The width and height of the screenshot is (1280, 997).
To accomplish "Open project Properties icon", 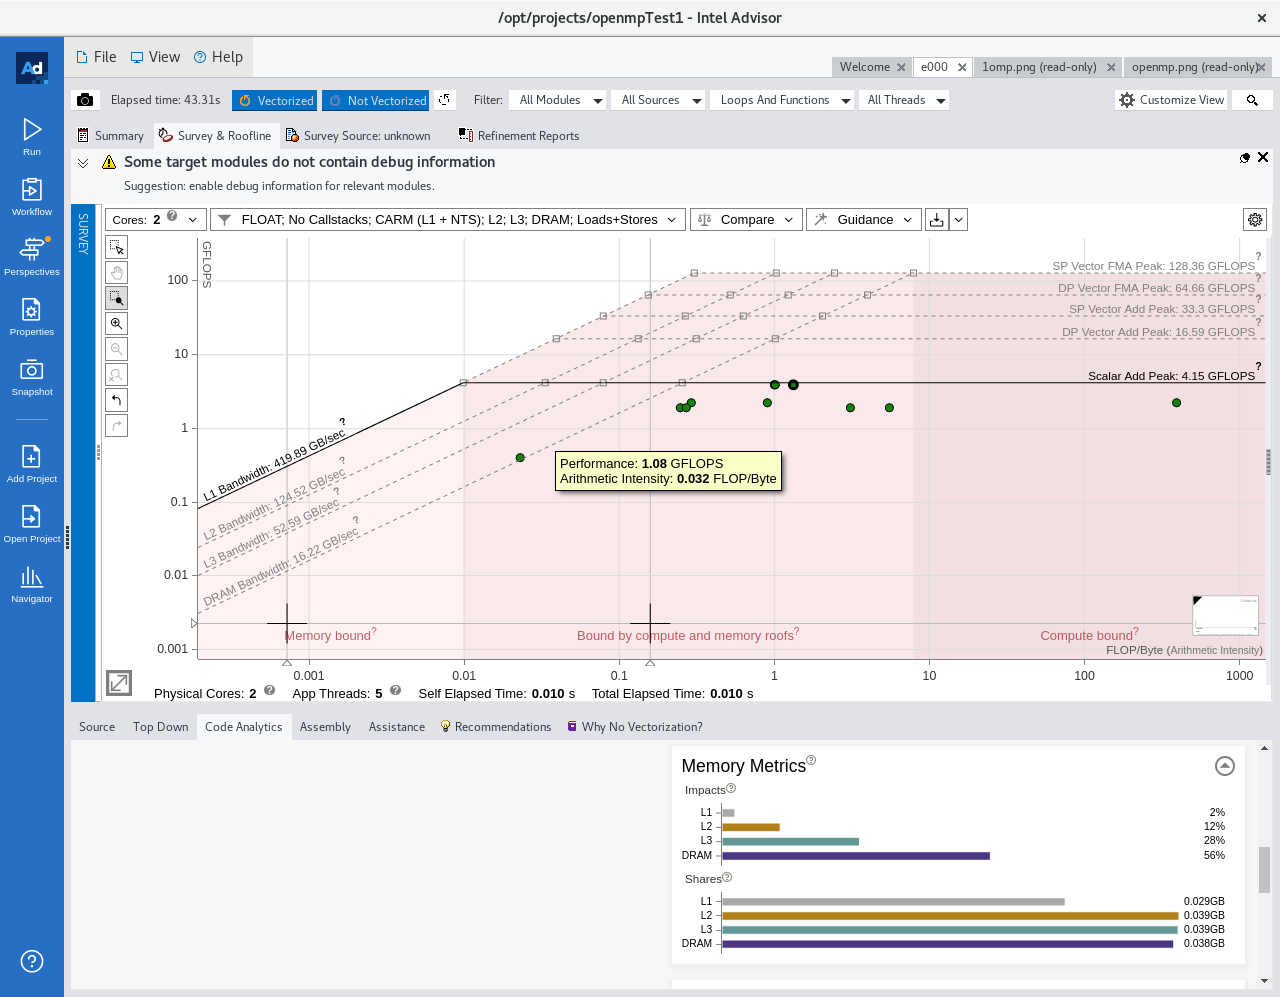I will pos(32,316).
